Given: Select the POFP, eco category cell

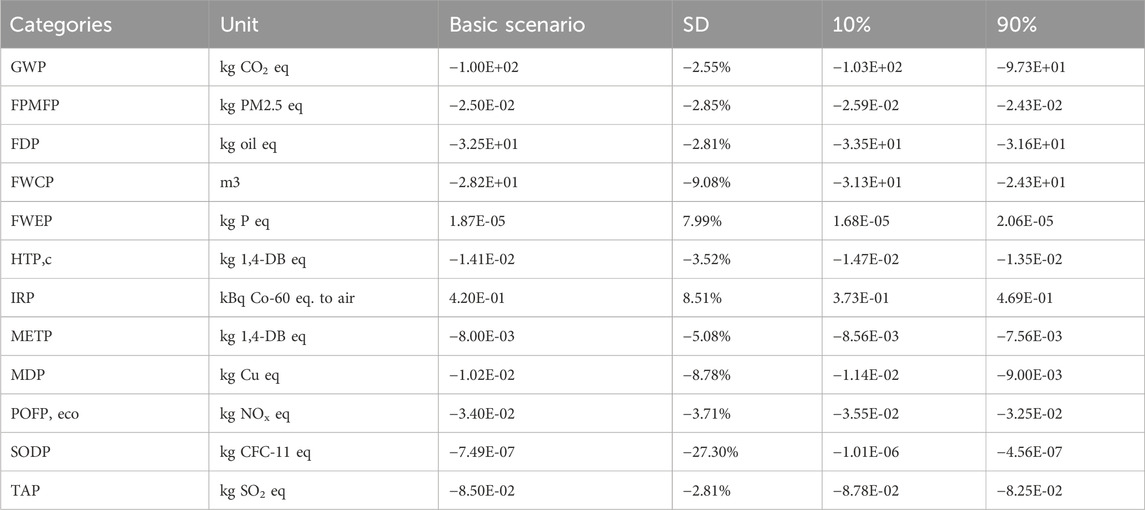Looking at the screenshot, I should tap(50, 414).
